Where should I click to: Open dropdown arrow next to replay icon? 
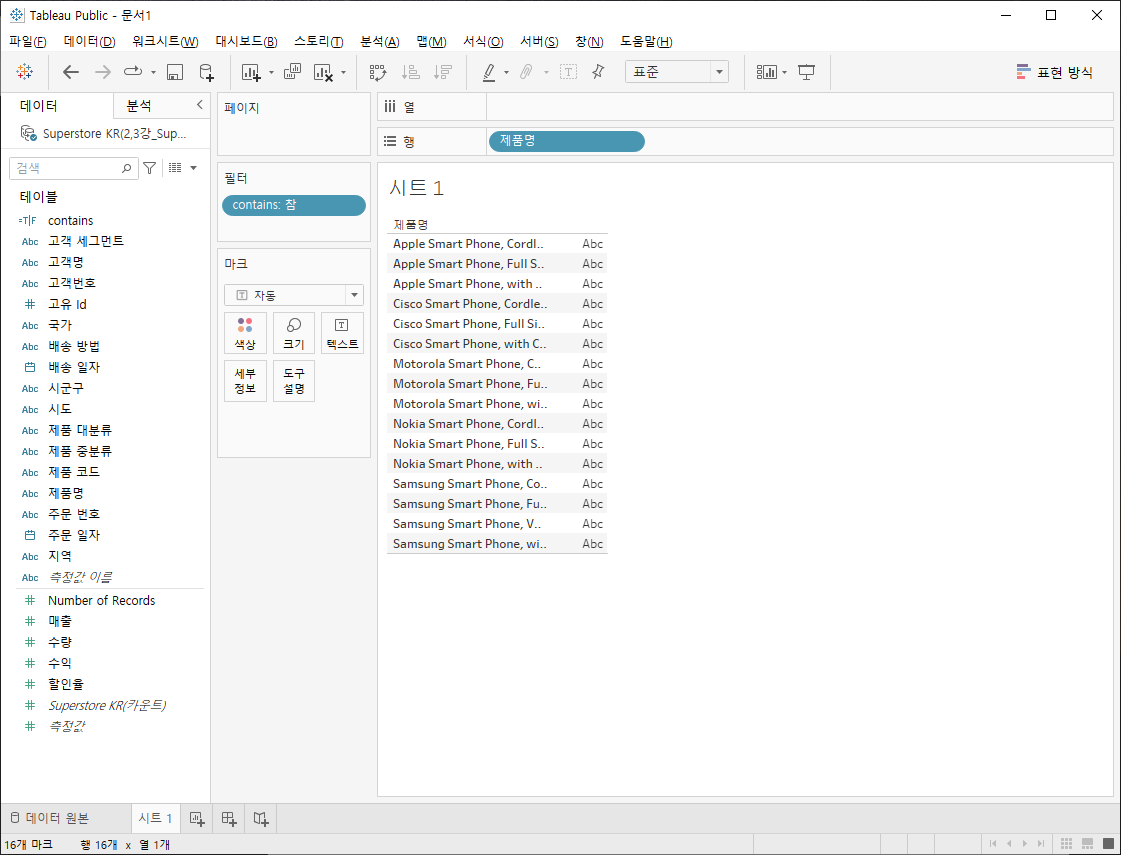(x=153, y=72)
